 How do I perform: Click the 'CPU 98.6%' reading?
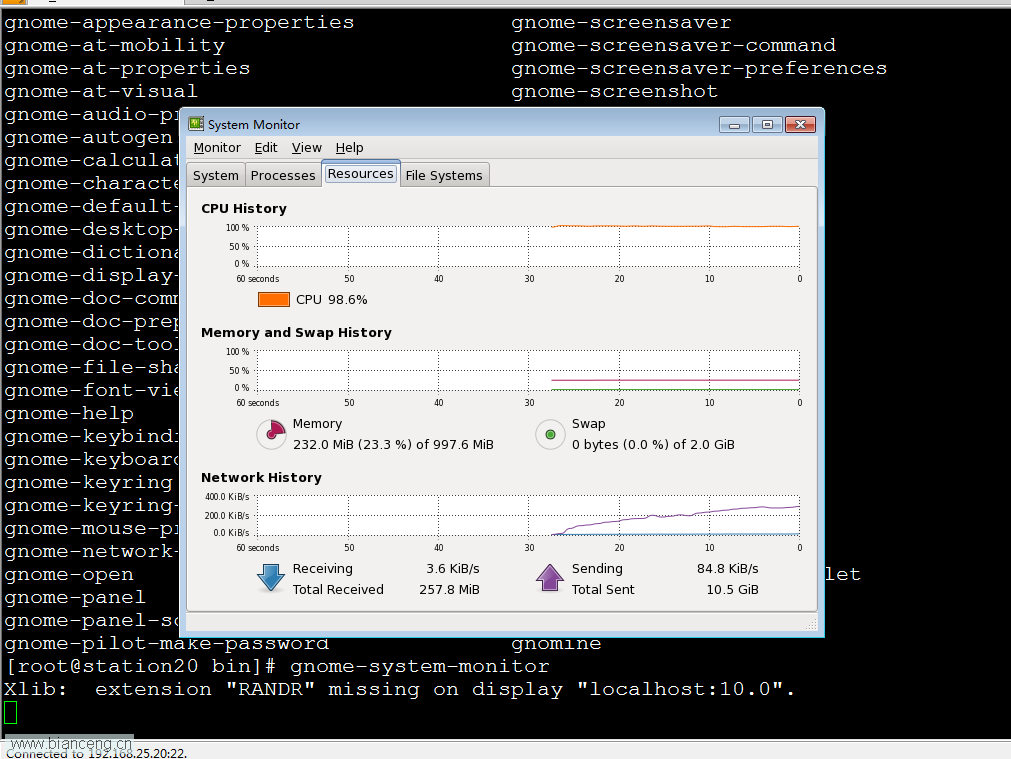(x=331, y=300)
